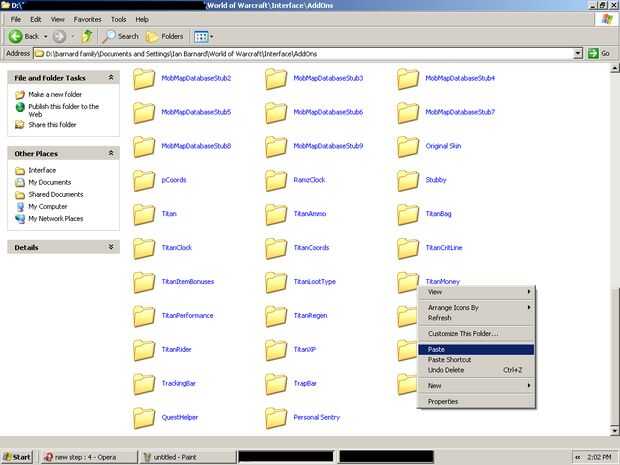Click the Personal Sentry folder name
Image resolution: width=620 pixels, height=465 pixels.
[316, 417]
